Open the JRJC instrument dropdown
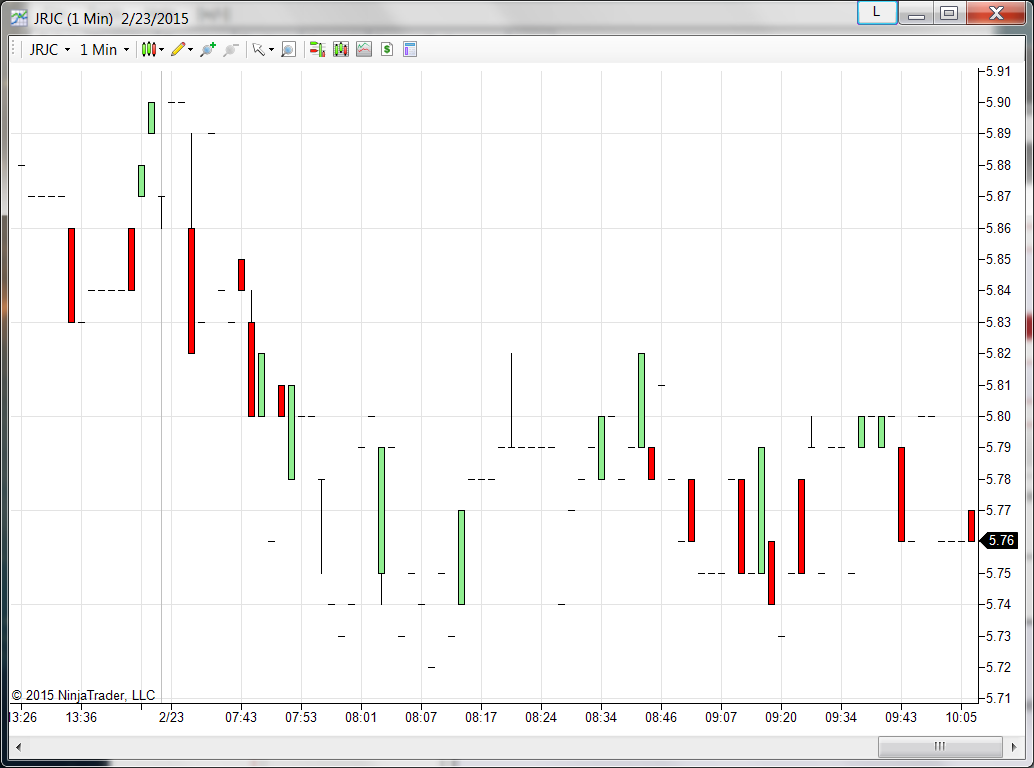This screenshot has height=768, width=1034. pos(49,49)
